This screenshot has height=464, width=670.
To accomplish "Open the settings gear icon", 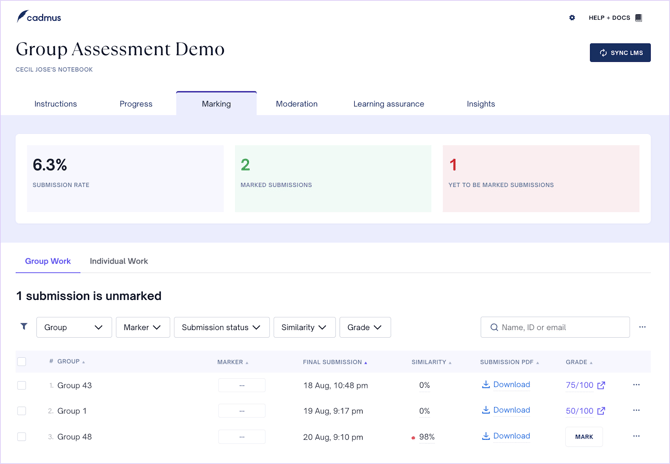I will click(572, 18).
